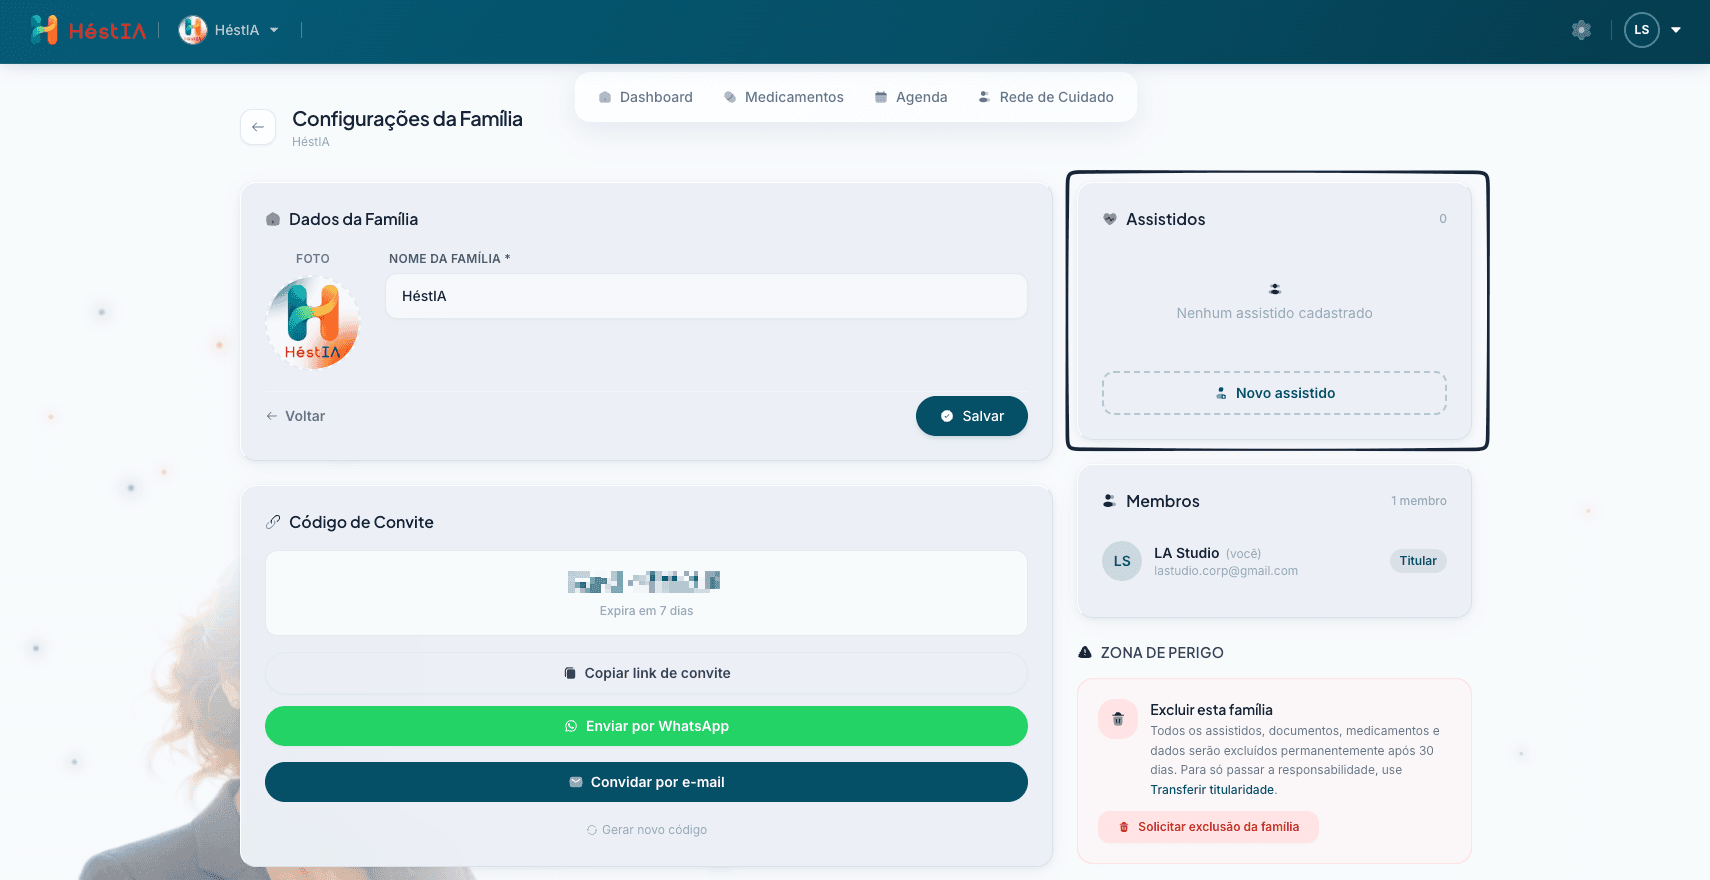Open the settings gear icon in the header
1710x880 pixels.
click(1581, 30)
